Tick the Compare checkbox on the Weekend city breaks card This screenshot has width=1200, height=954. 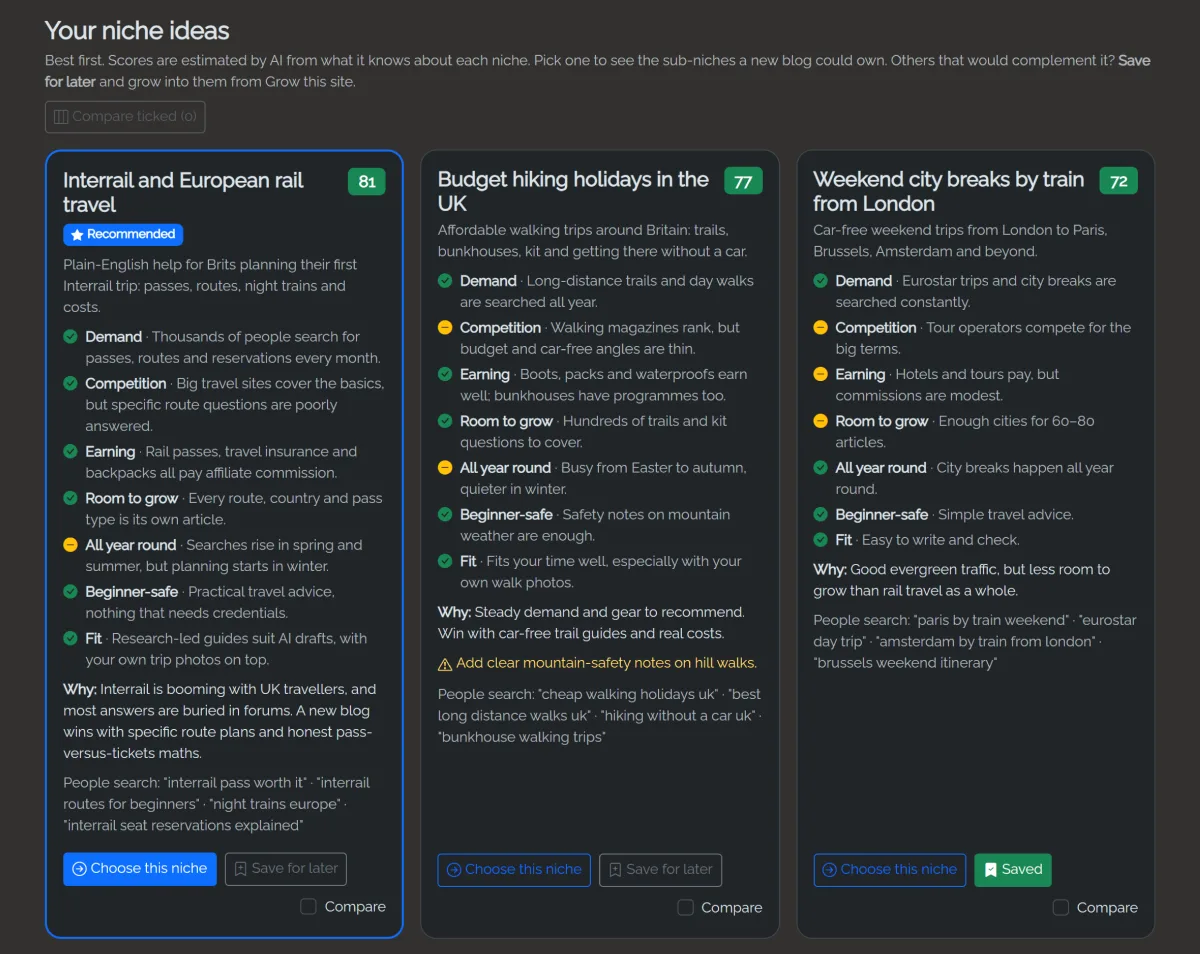coord(1060,907)
